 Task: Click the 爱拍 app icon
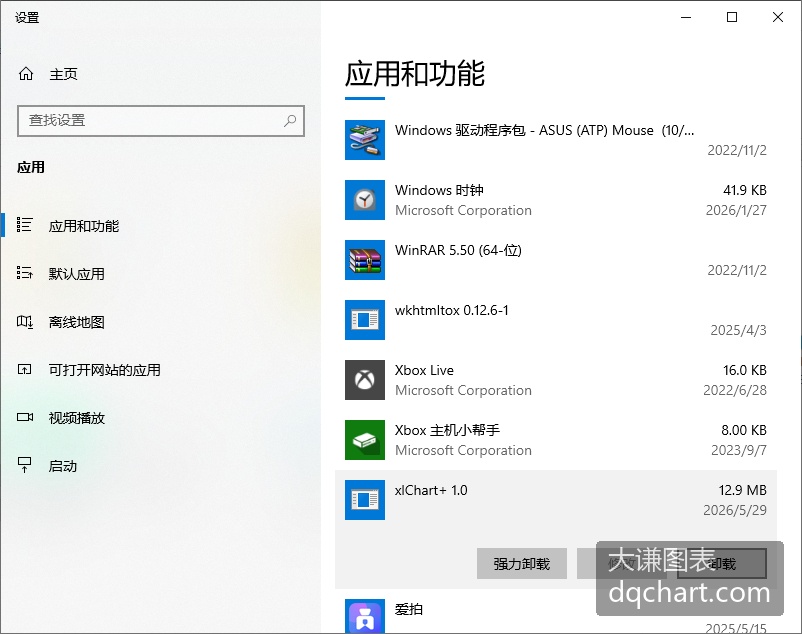pos(365,616)
